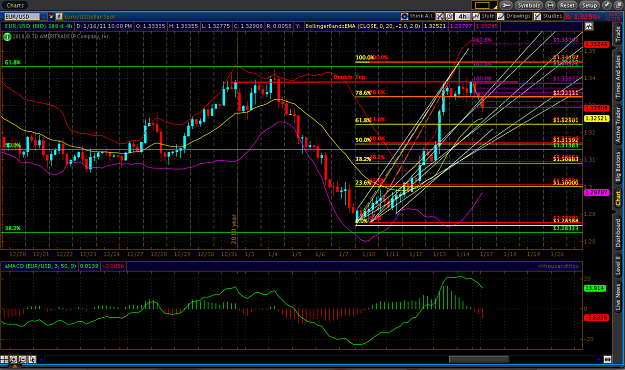This screenshot has width=625, height=370.
Task: Click the red -5.6336 MACD axis tag
Action: (x=596, y=318)
